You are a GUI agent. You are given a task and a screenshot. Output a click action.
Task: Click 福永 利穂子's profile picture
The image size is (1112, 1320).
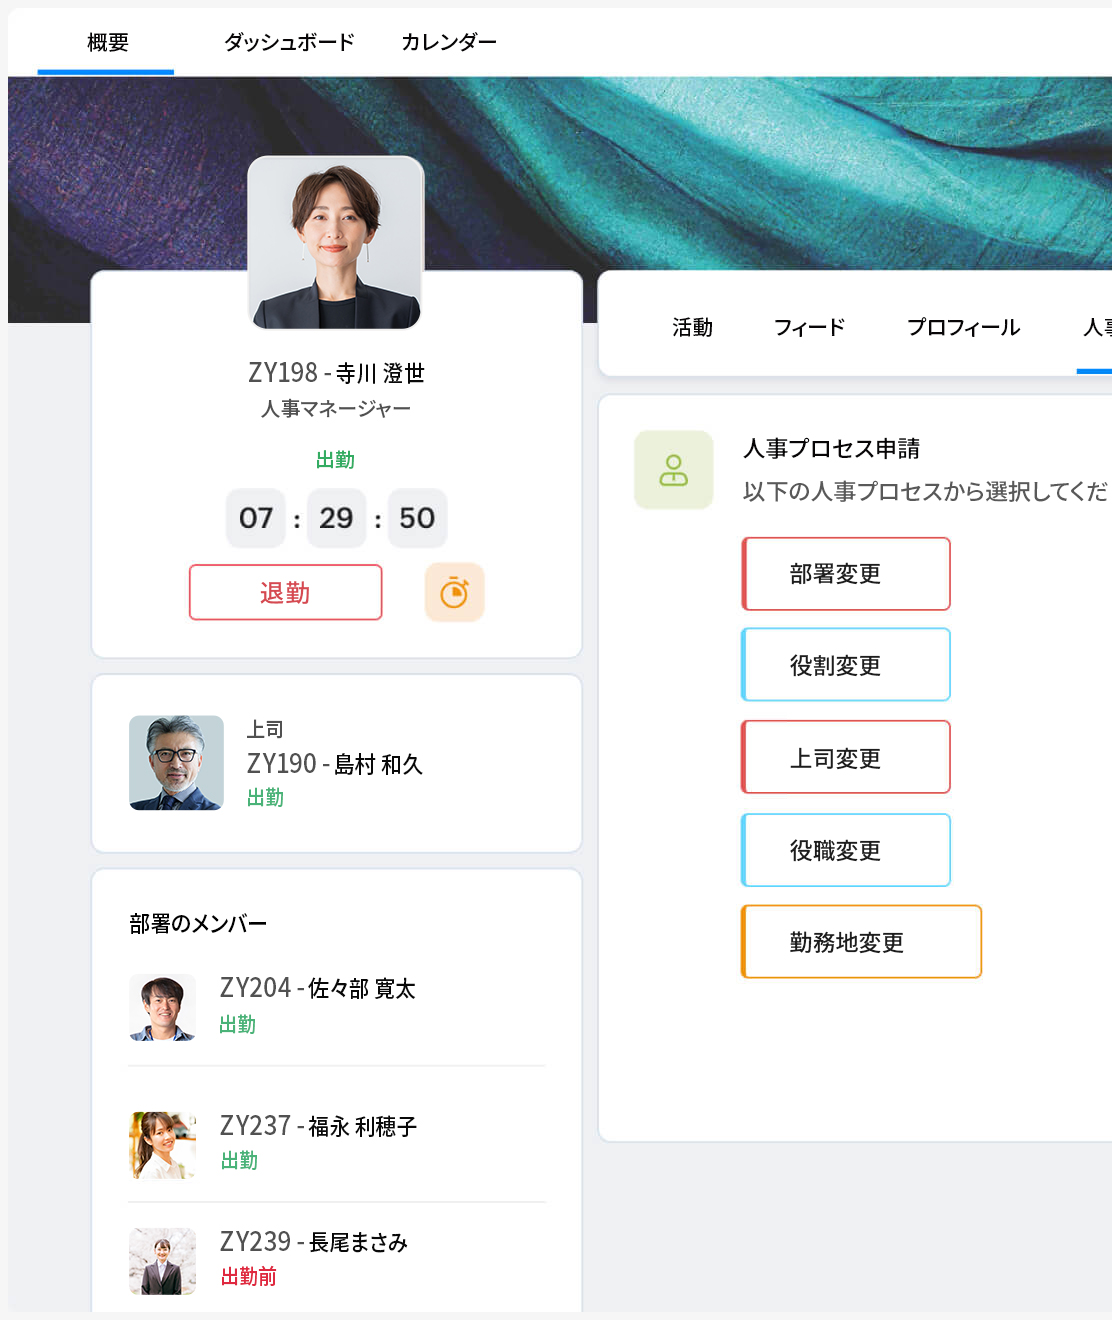click(x=163, y=1144)
